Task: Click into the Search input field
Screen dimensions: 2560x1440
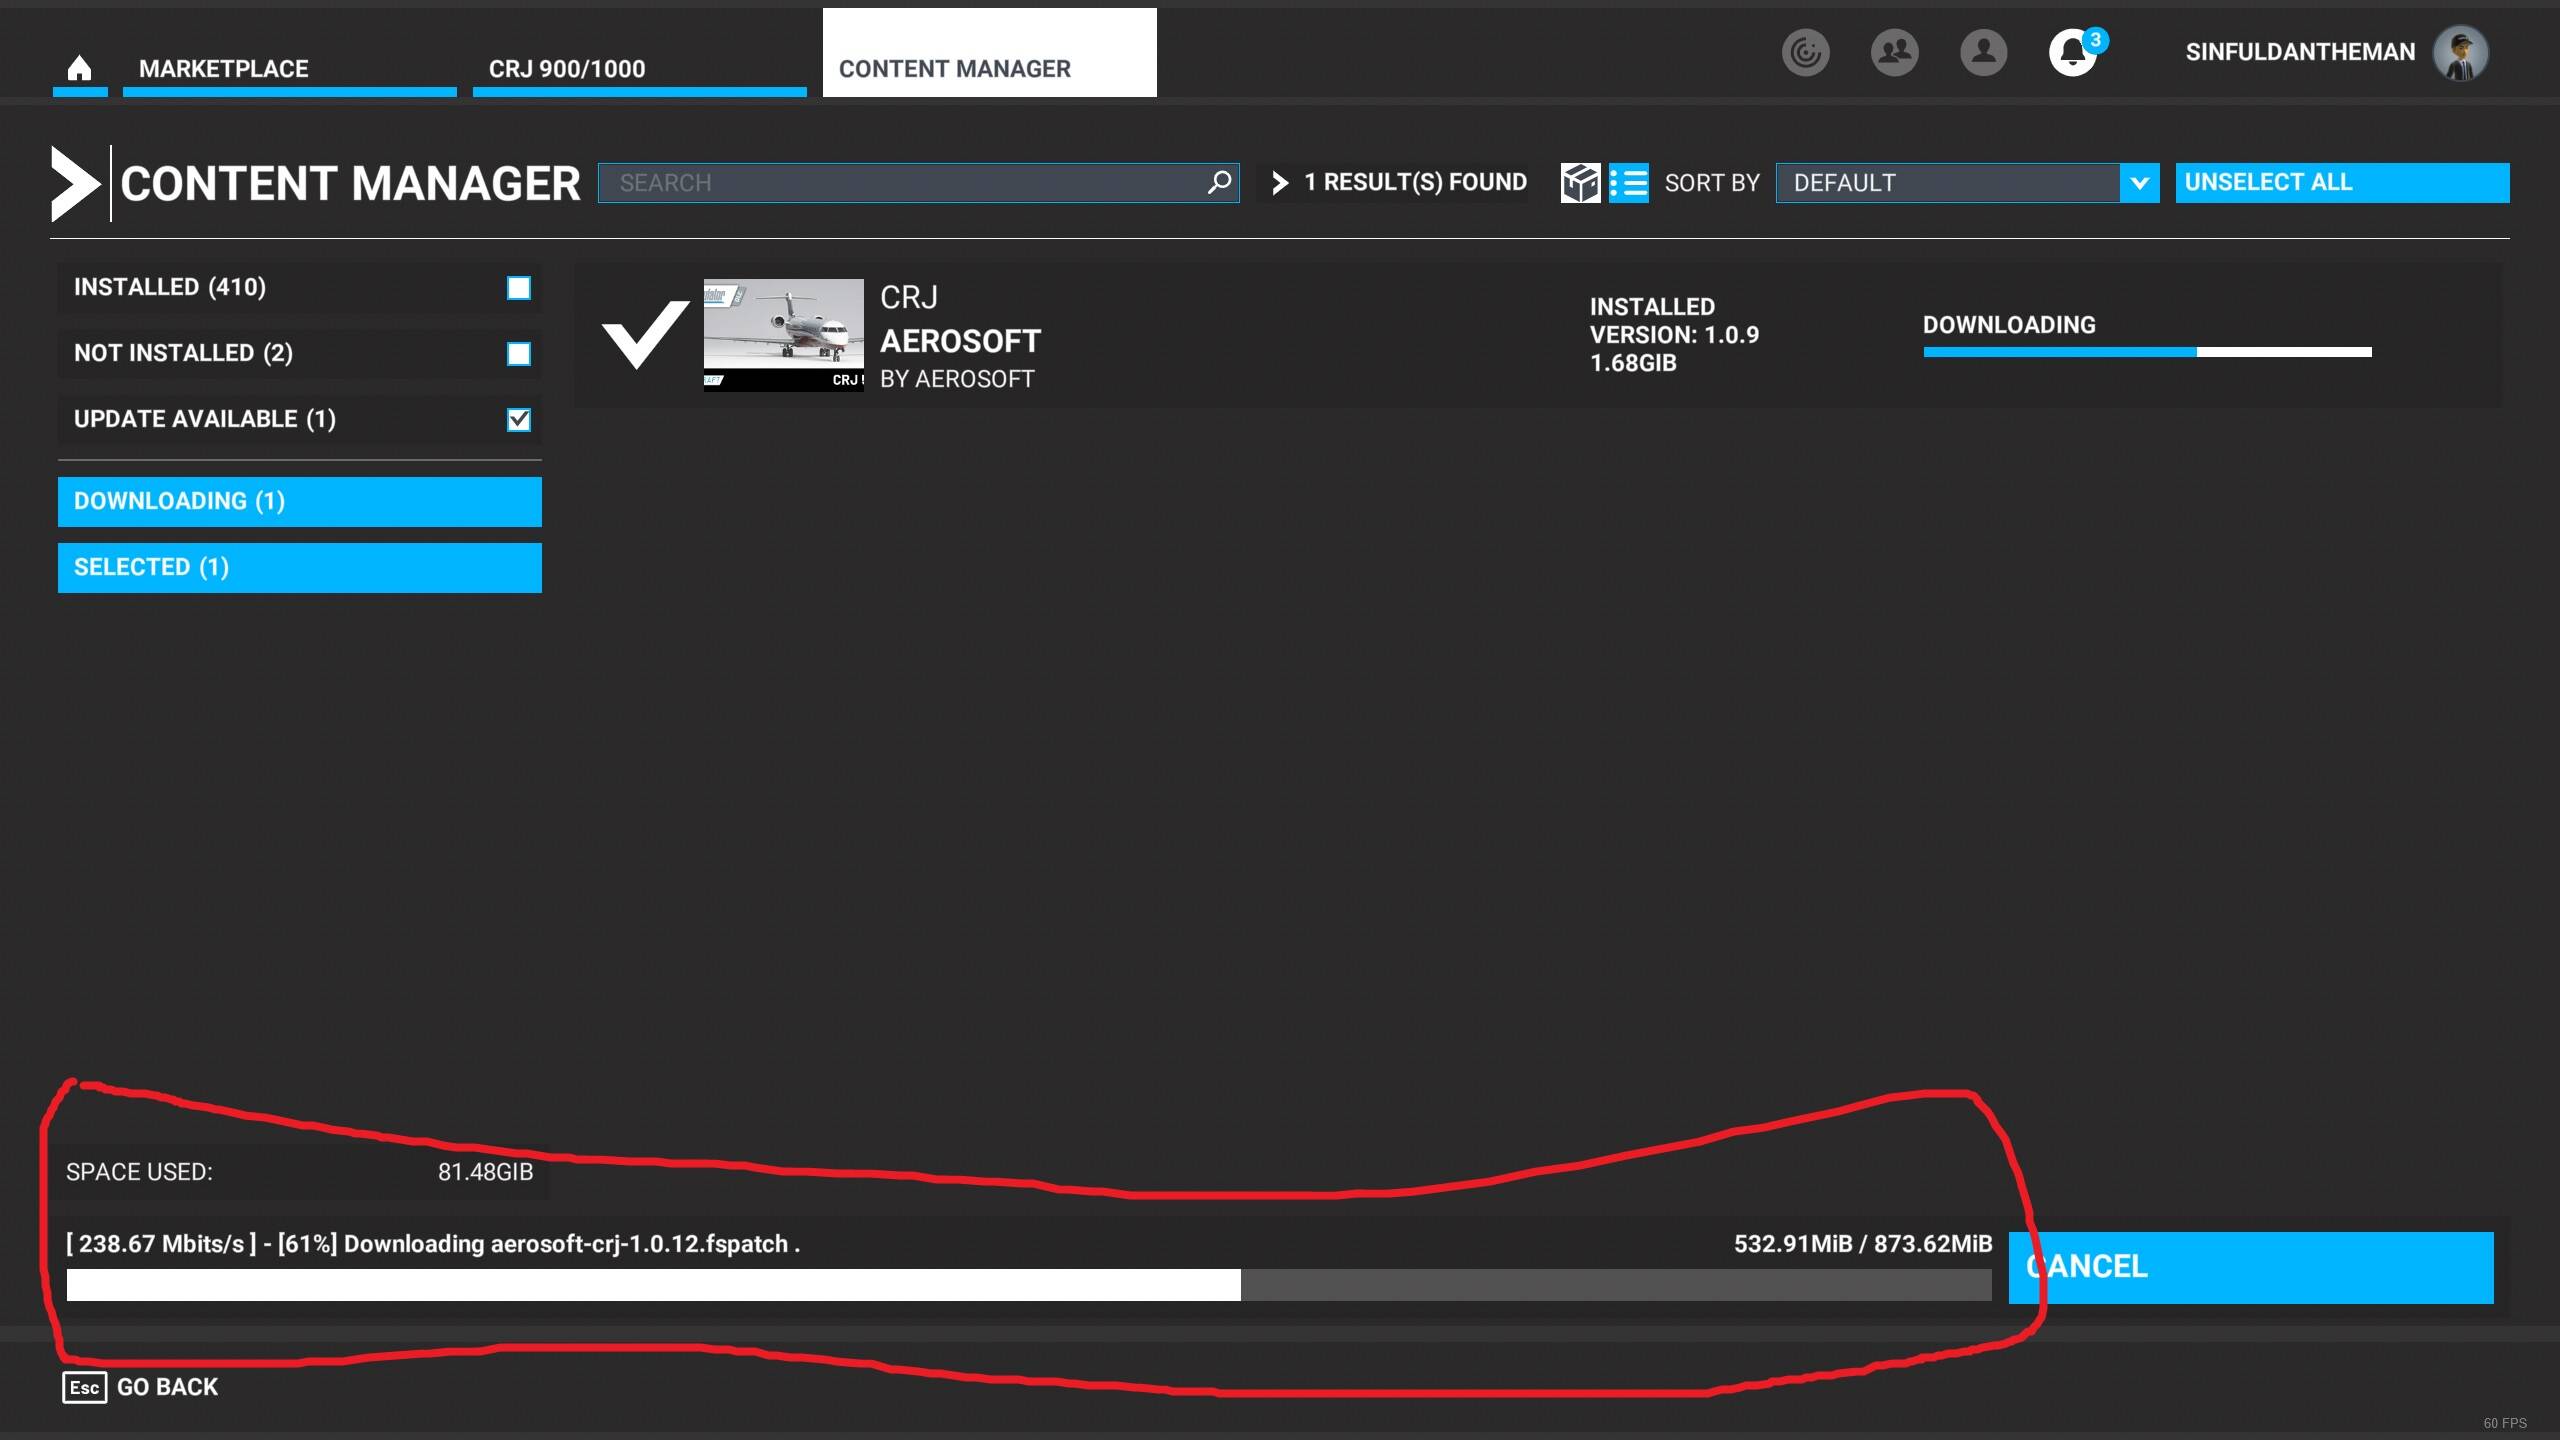Action: pos(918,183)
